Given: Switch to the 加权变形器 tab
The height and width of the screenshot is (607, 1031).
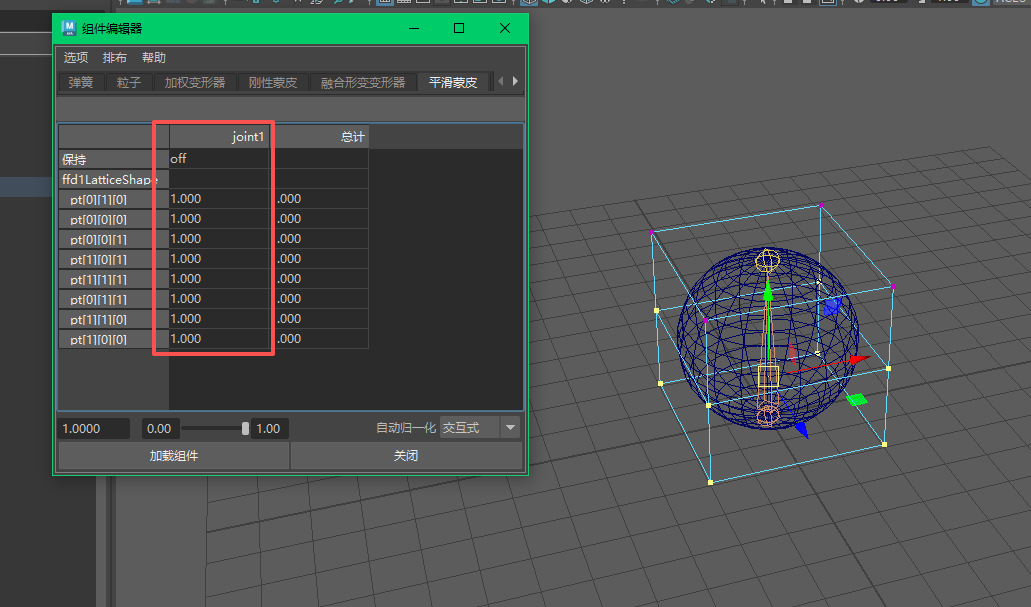Looking at the screenshot, I should click(x=195, y=82).
